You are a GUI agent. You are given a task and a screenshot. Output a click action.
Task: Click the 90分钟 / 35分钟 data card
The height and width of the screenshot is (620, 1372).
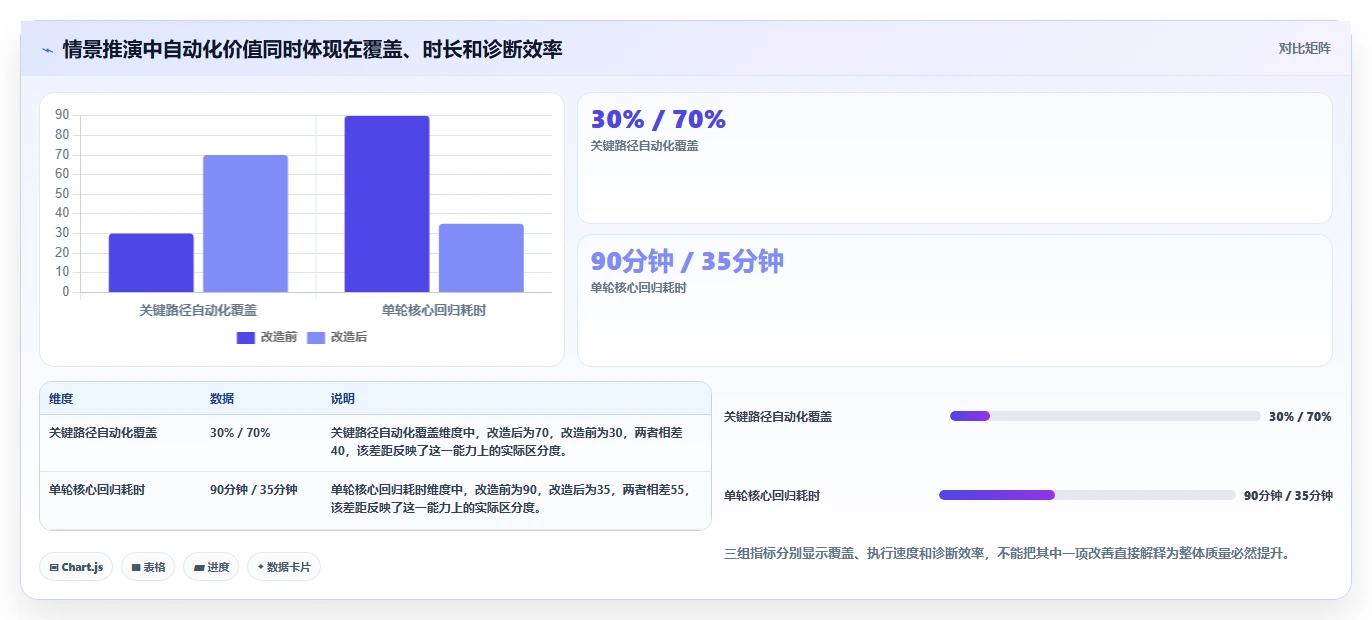click(955, 300)
